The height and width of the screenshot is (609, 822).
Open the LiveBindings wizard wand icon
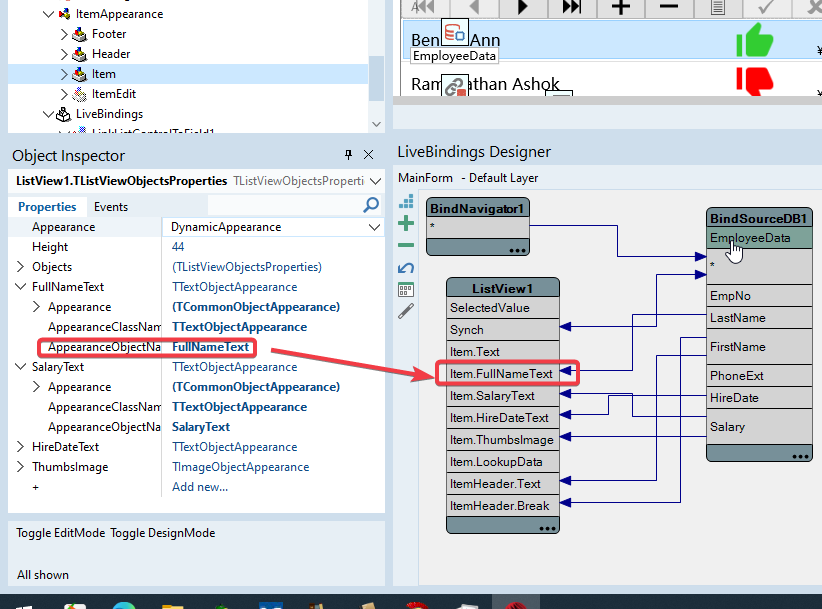(x=406, y=311)
